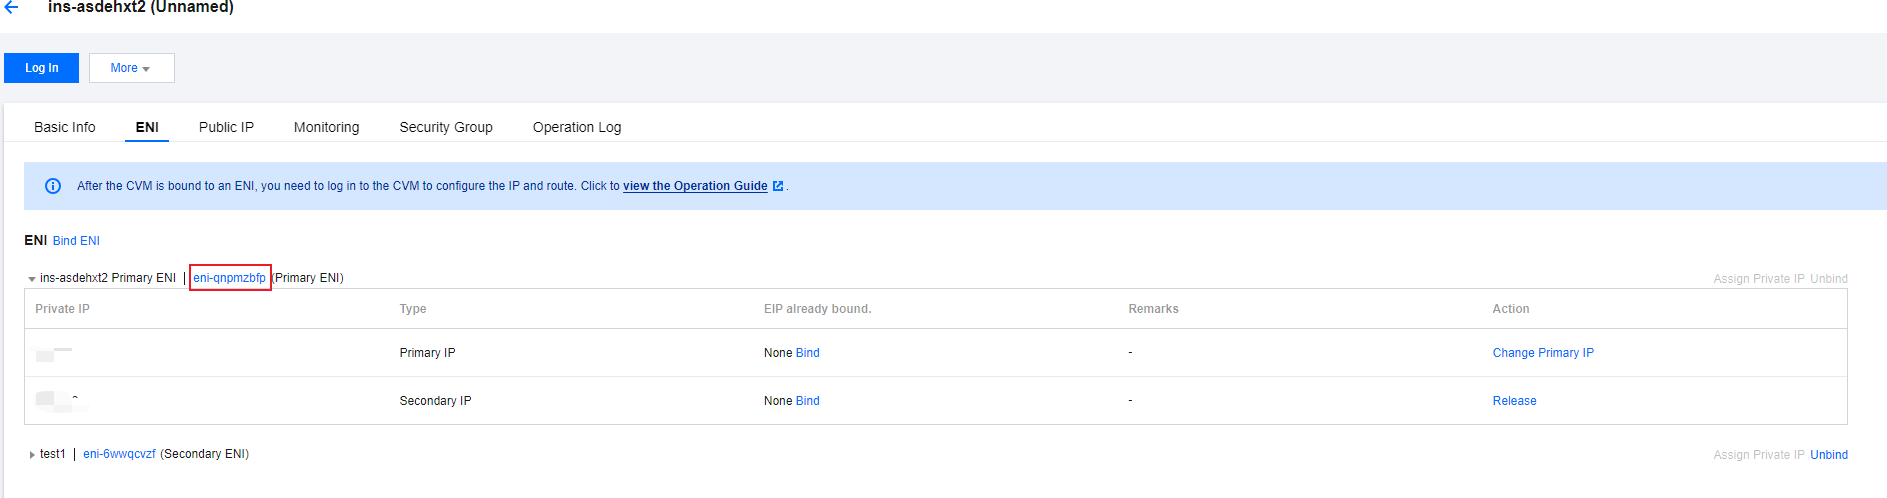Open the Public IP tab

(x=226, y=127)
